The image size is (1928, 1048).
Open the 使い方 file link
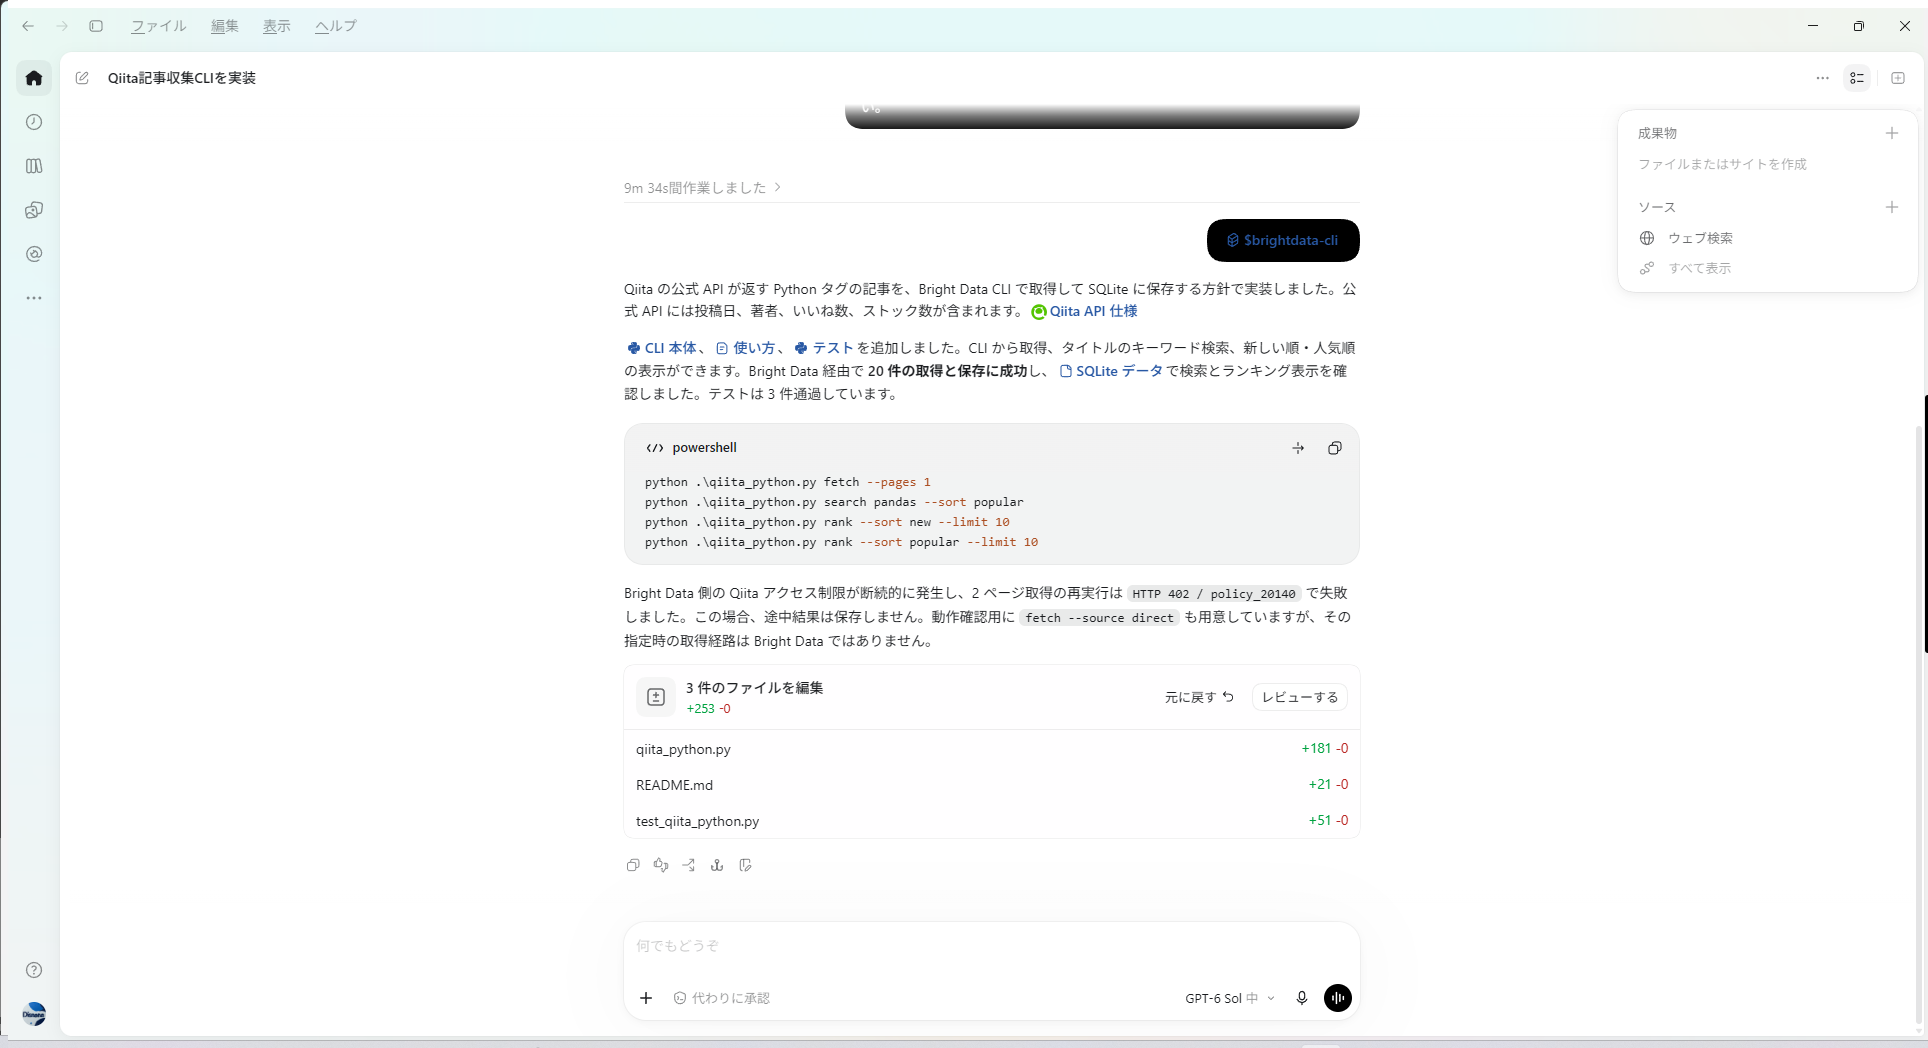click(x=746, y=348)
